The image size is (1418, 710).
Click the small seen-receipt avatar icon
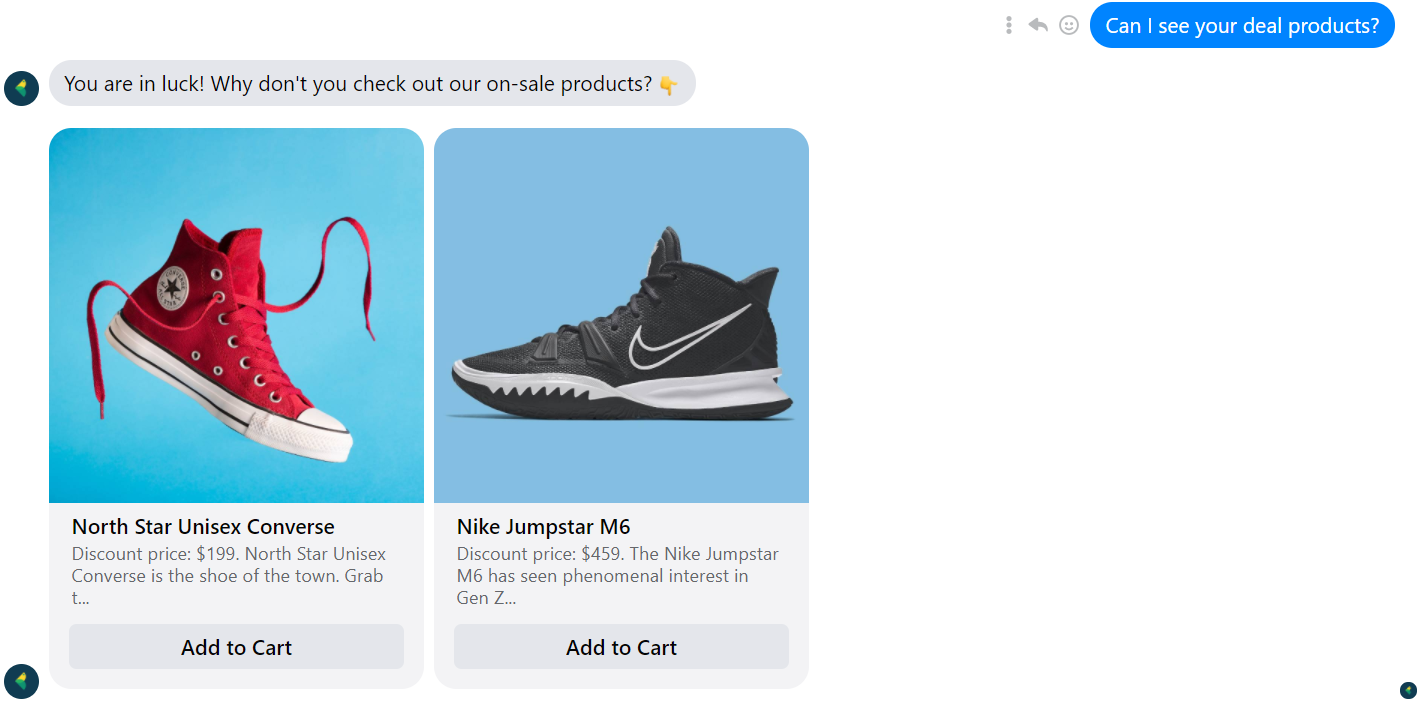[x=1408, y=690]
